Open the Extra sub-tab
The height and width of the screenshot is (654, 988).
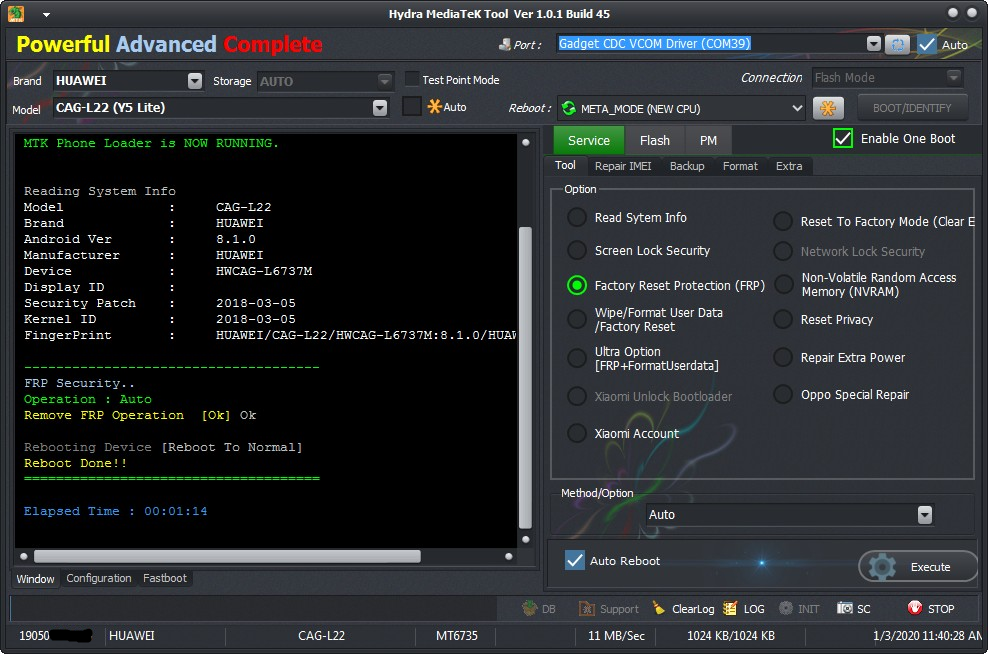pyautogui.click(x=789, y=166)
